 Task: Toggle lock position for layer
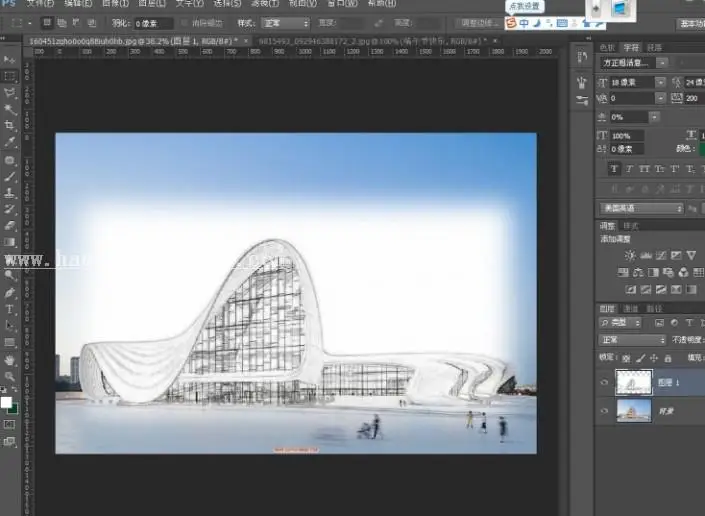[654, 358]
